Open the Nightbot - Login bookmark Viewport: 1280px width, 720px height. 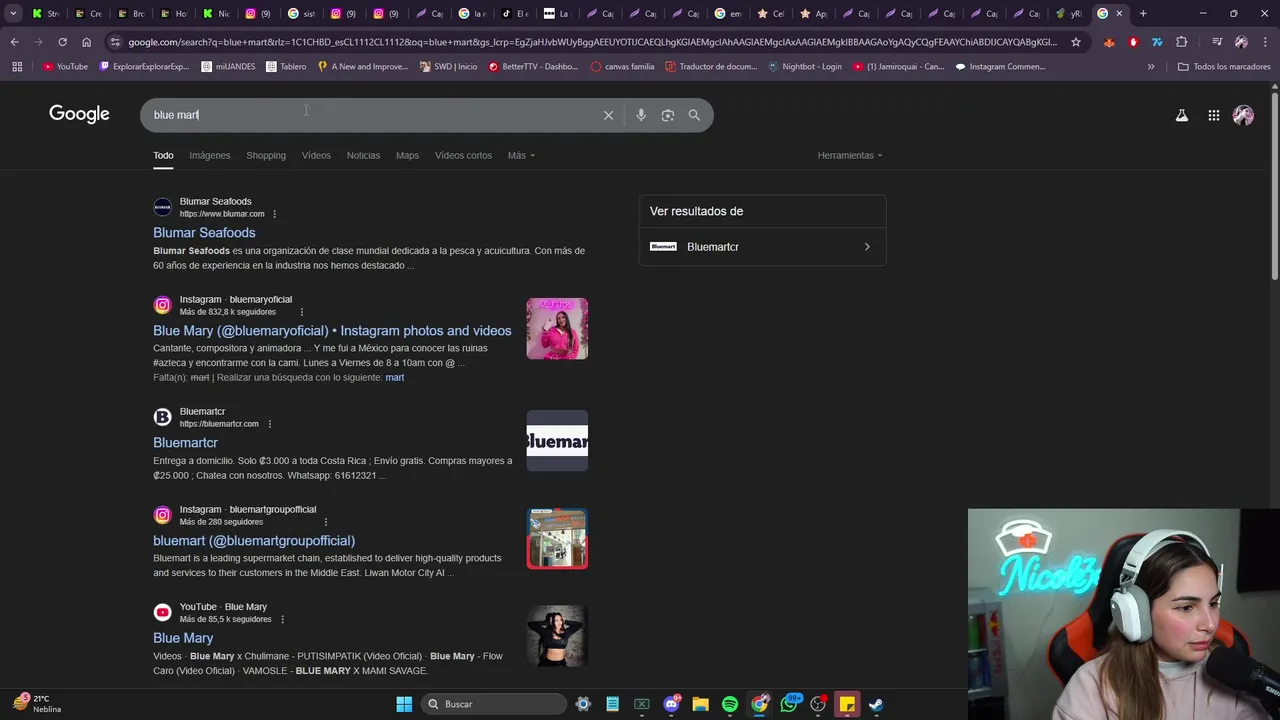click(805, 67)
